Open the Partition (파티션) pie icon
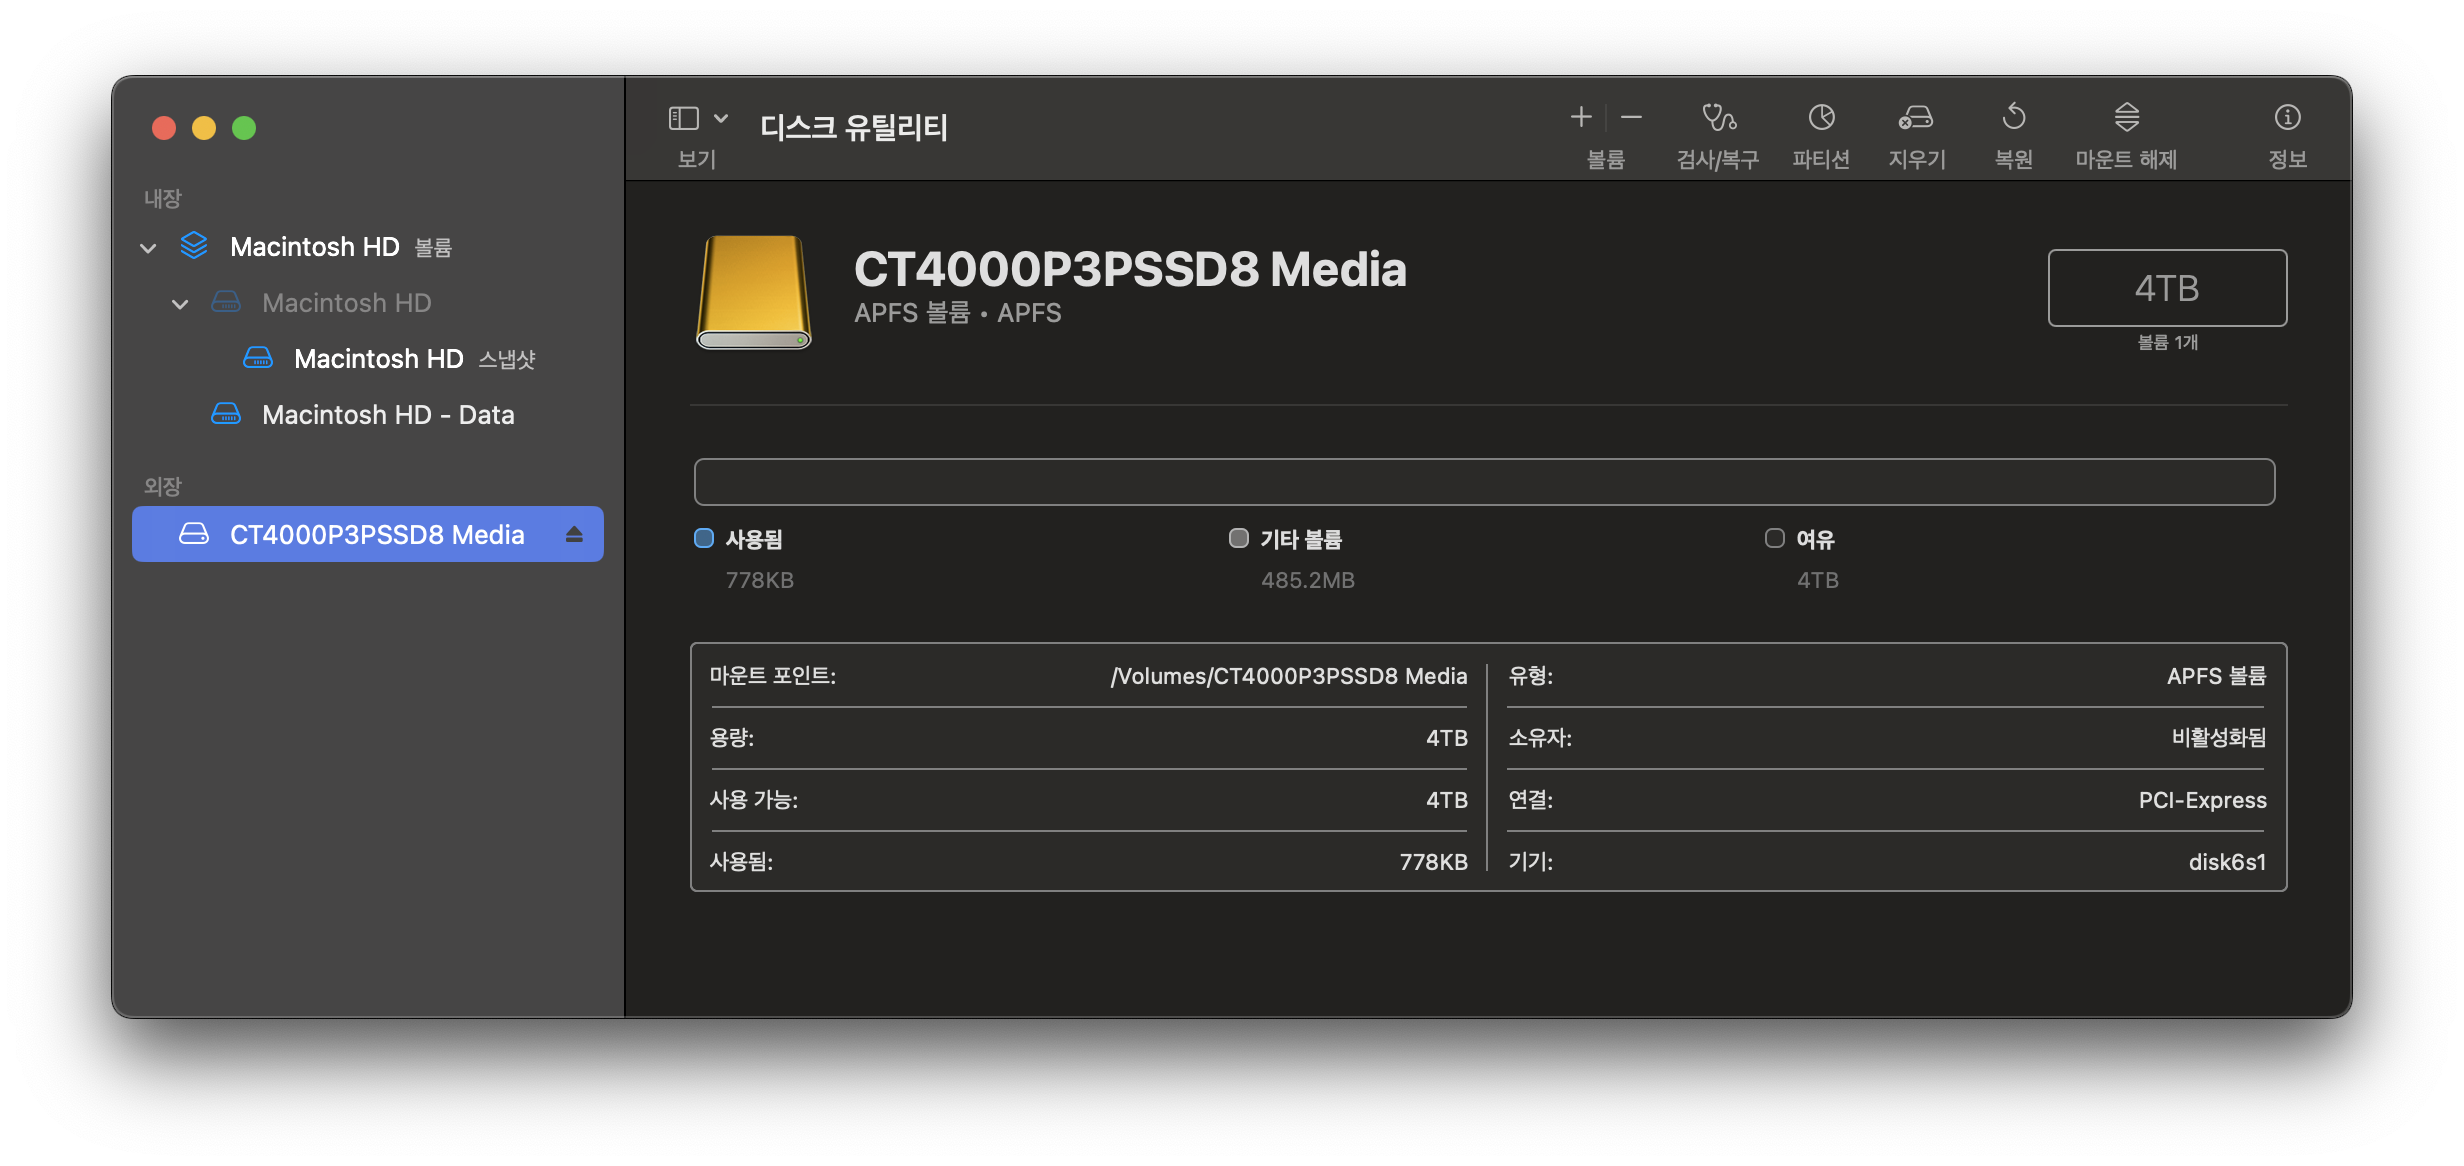Screen dimensions: 2464x1166 click(1821, 119)
